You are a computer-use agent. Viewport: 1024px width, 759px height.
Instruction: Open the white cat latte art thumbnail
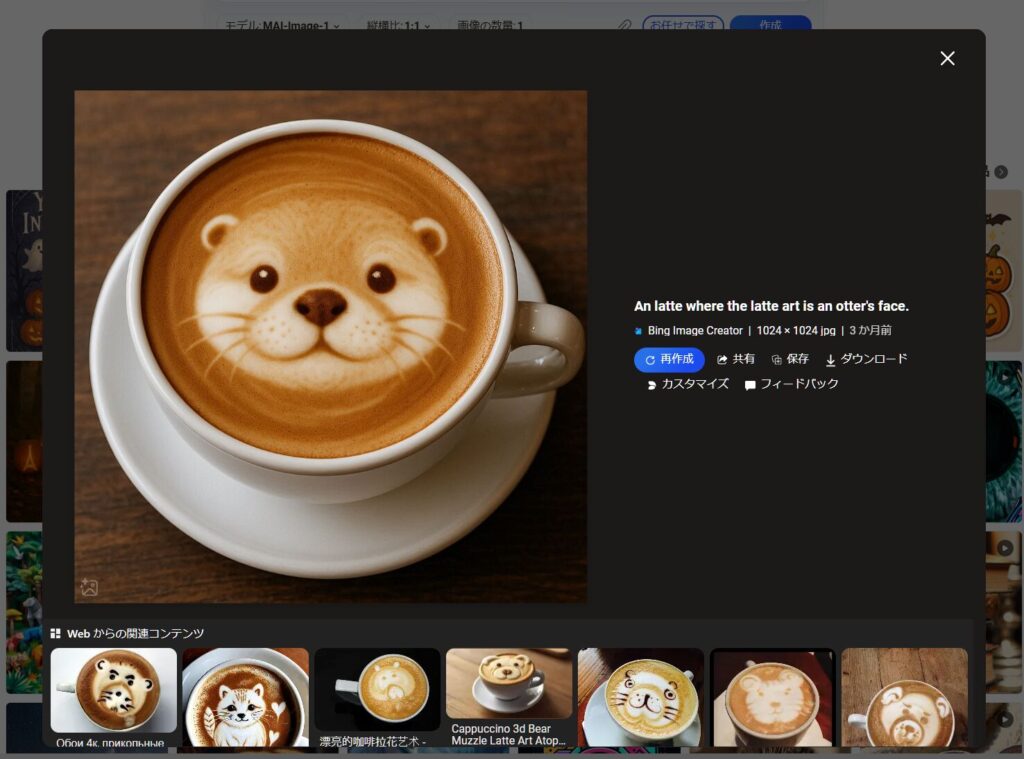tap(245, 696)
